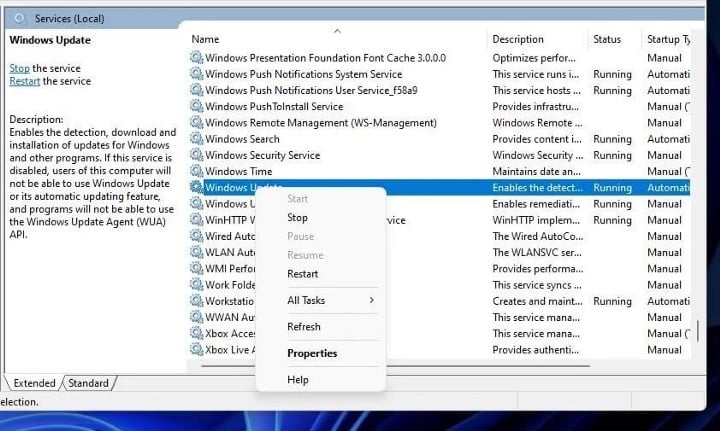Expand the All Tasks submenu arrow

[371, 300]
